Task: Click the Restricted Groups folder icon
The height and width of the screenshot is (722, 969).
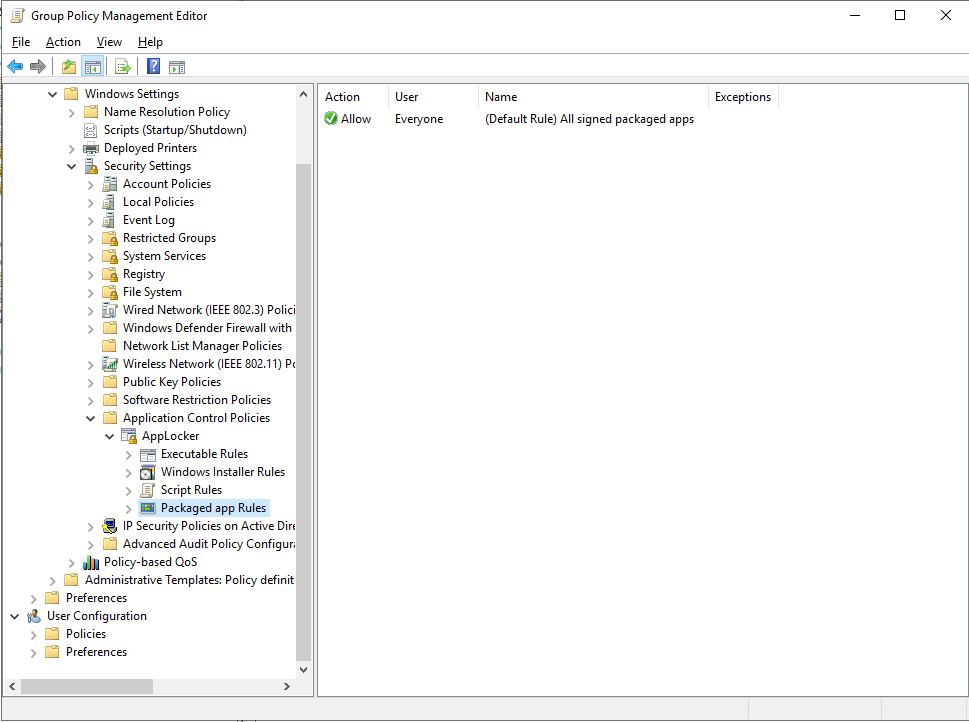Action: point(109,238)
